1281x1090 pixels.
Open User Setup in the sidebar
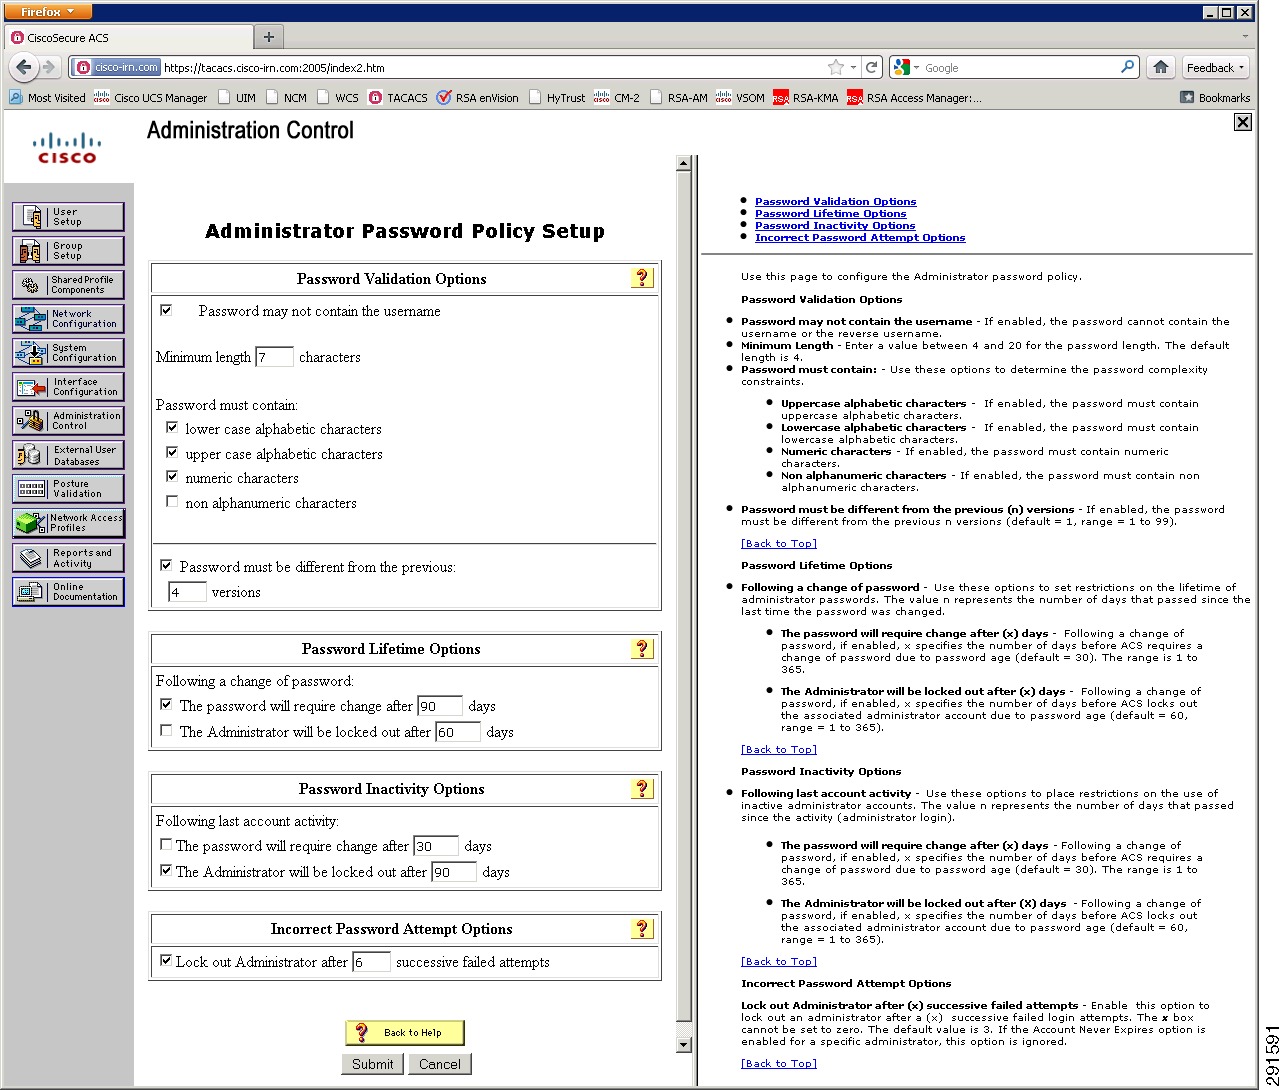pyautogui.click(x=68, y=217)
